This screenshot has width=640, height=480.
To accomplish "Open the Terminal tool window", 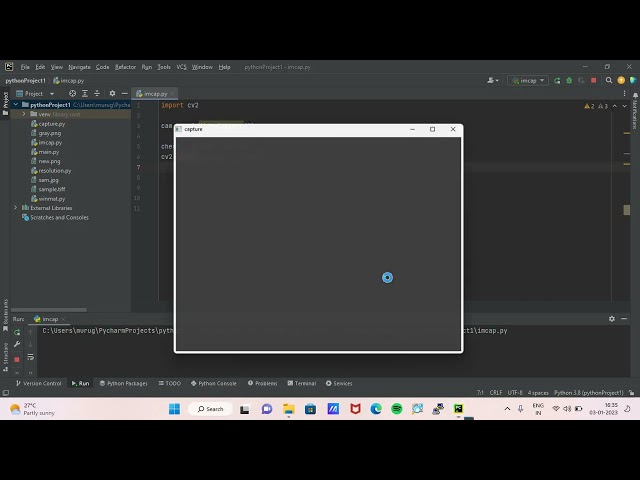I will click(x=302, y=383).
